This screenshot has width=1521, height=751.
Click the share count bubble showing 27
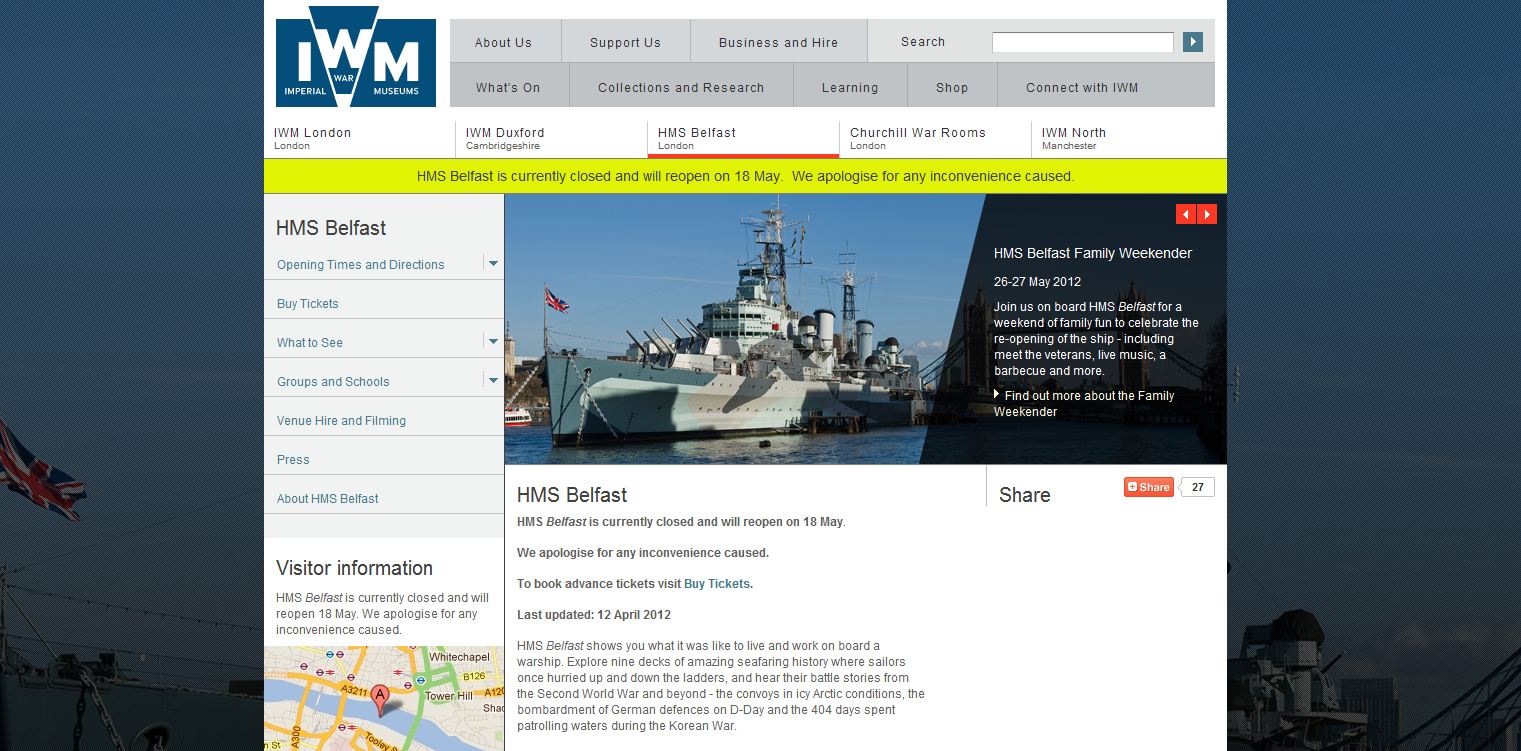pos(1198,487)
